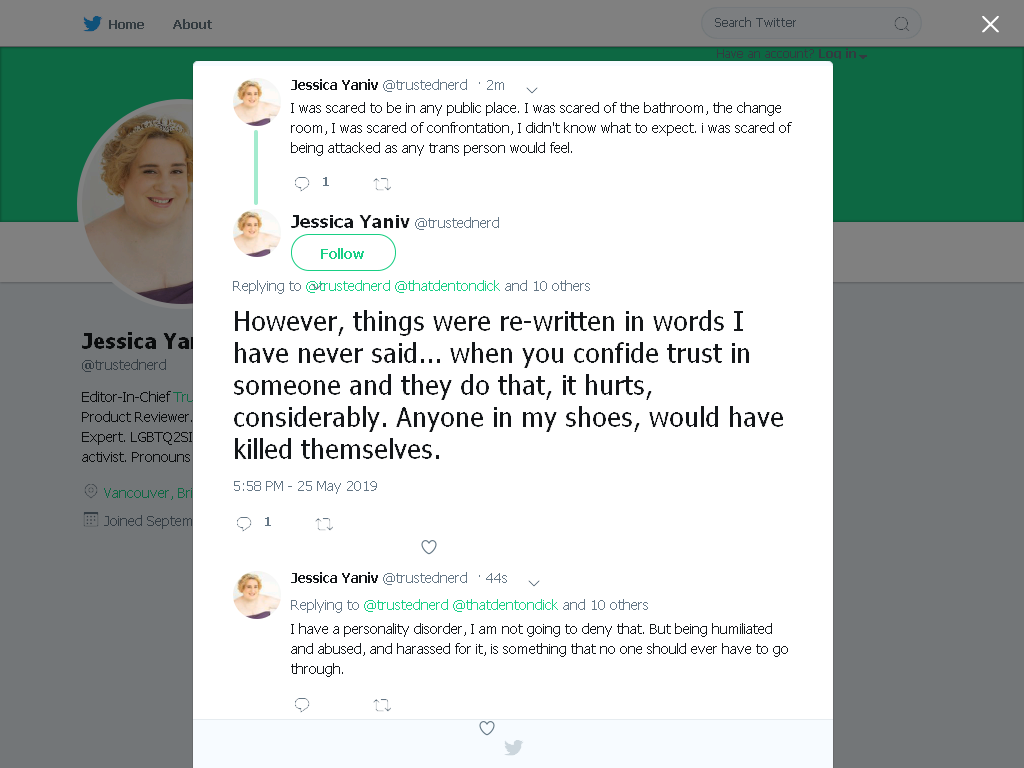Toggle Follow for Jessica Yaniv

(x=343, y=253)
